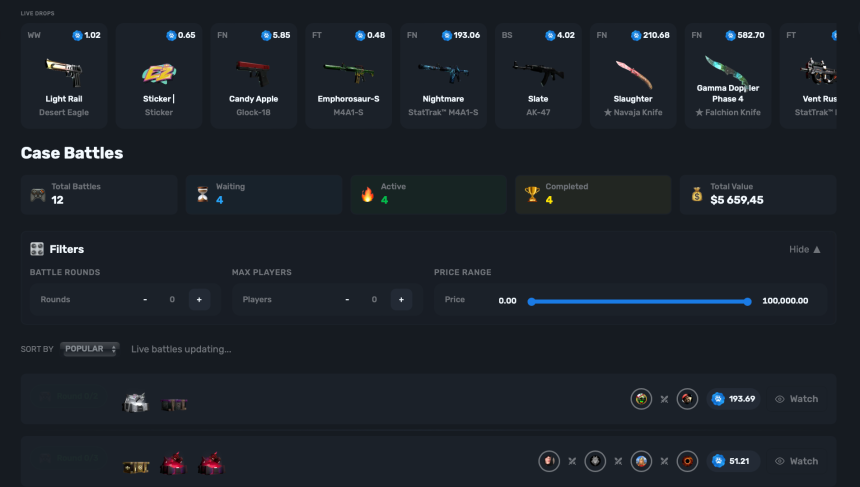Viewport: 860px width, 487px height.
Task: Click the coin icon beside 193.69 price
Action: 718,399
